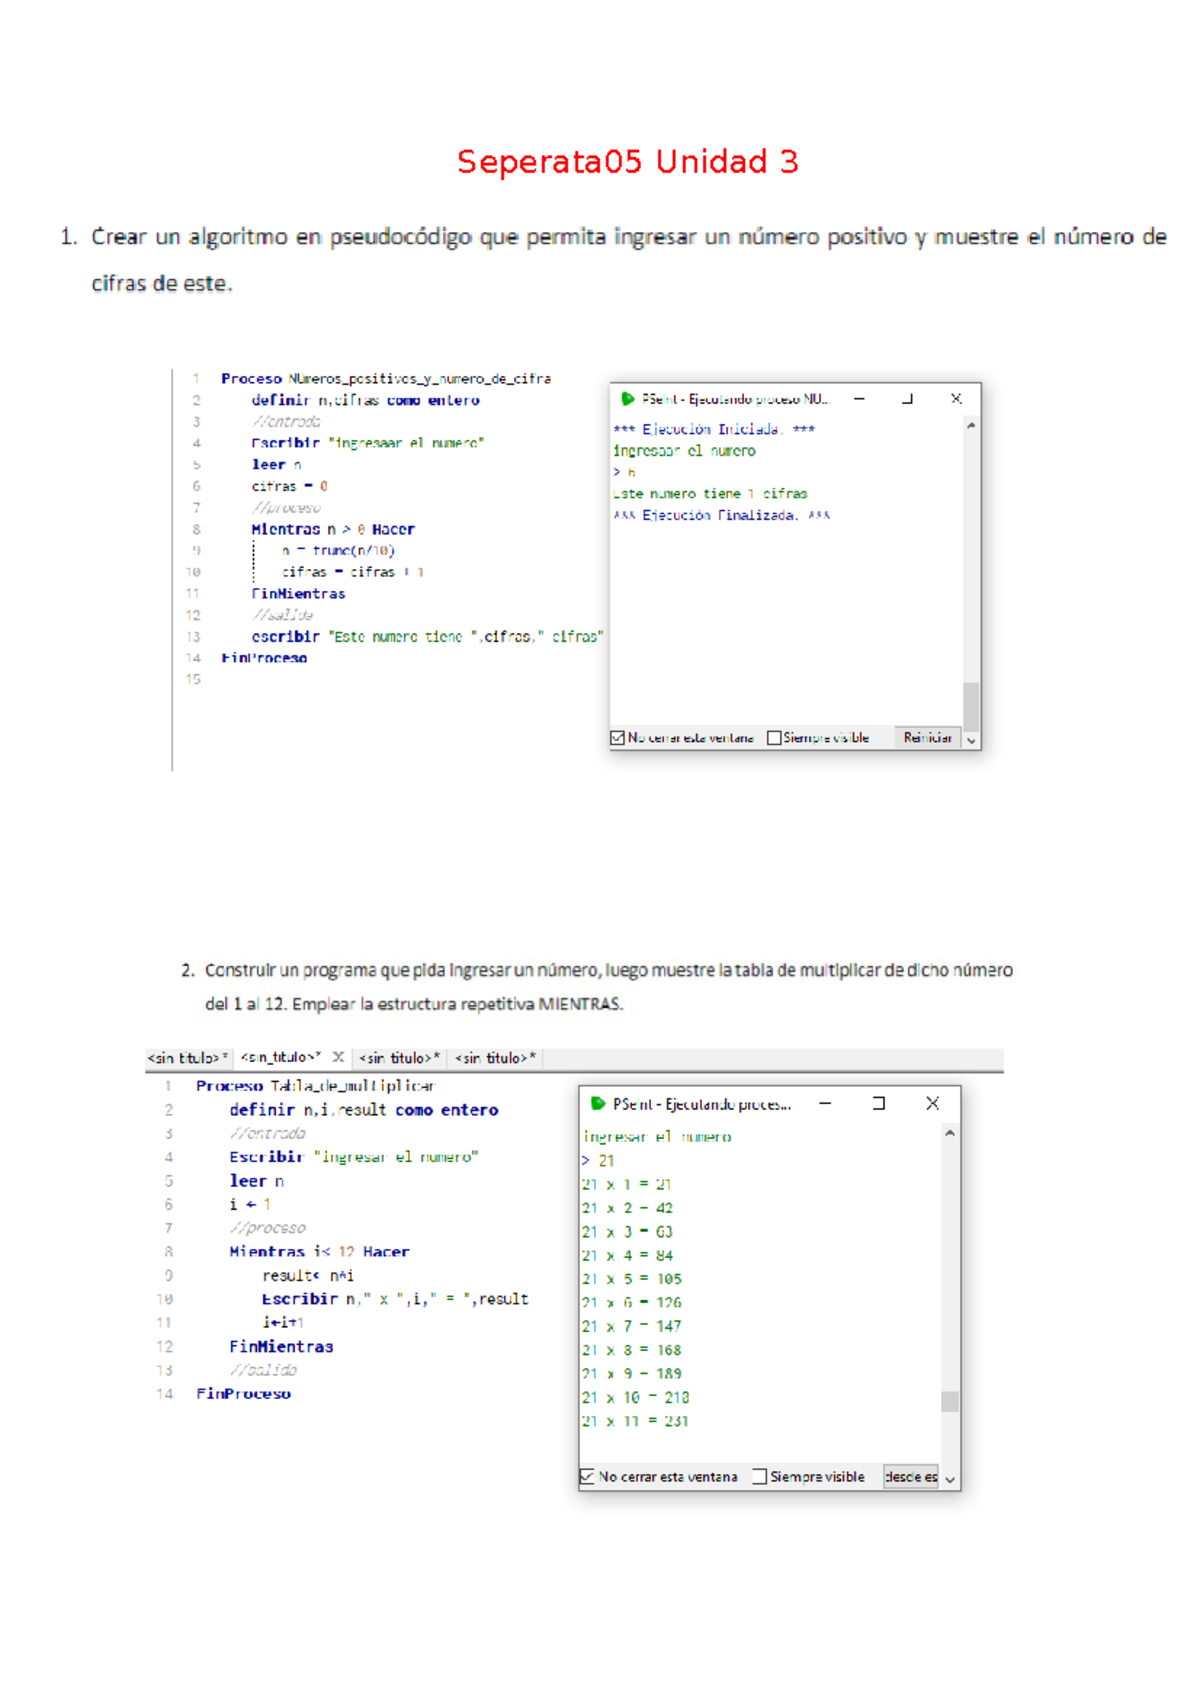The width and height of the screenshot is (1200, 1698).
Task: Maximize the execution window showing the cifras result
Action: (907, 399)
